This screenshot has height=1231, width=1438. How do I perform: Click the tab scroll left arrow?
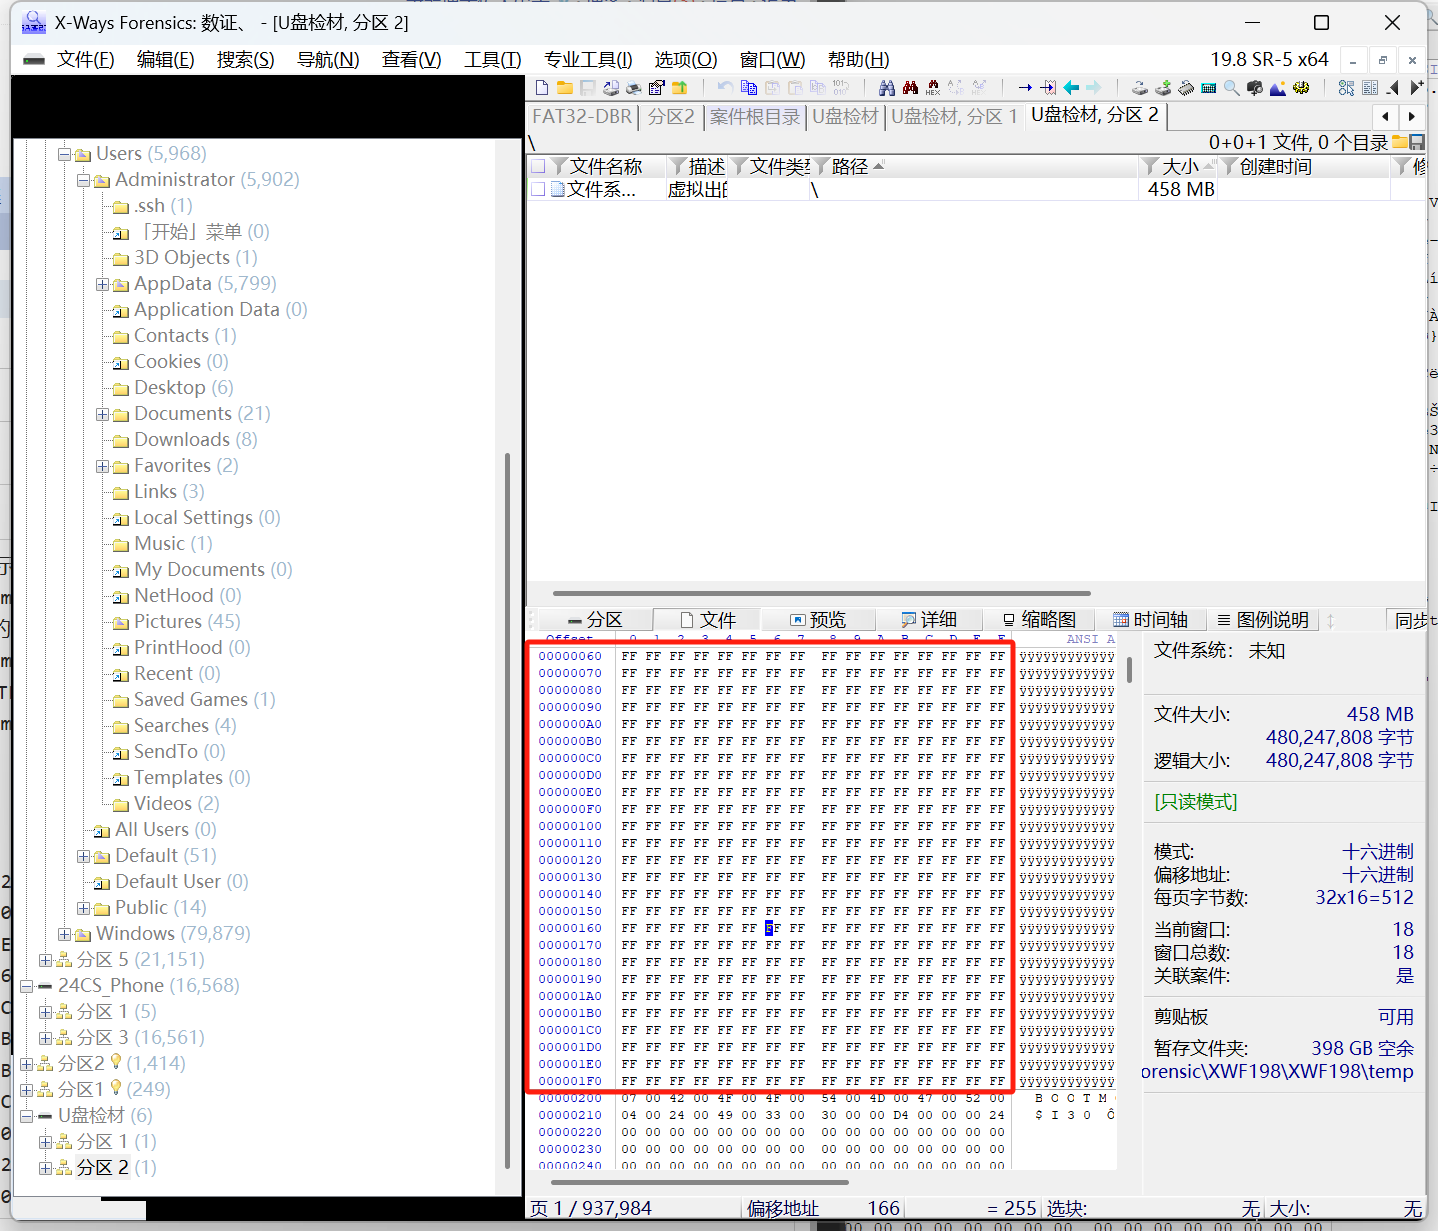tap(1386, 117)
